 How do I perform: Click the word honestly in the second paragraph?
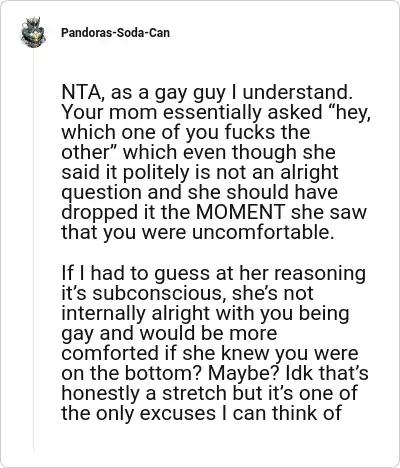click(101, 394)
